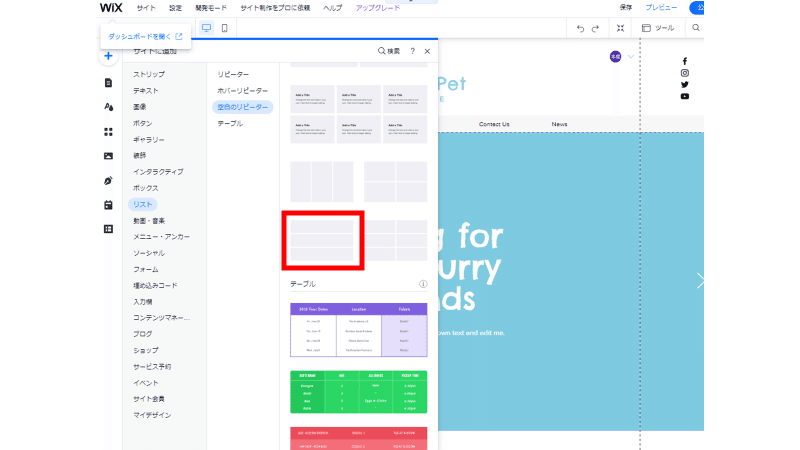Viewport: 800px width, 450px height.
Task: Click the Wix logo
Action: click(x=111, y=8)
